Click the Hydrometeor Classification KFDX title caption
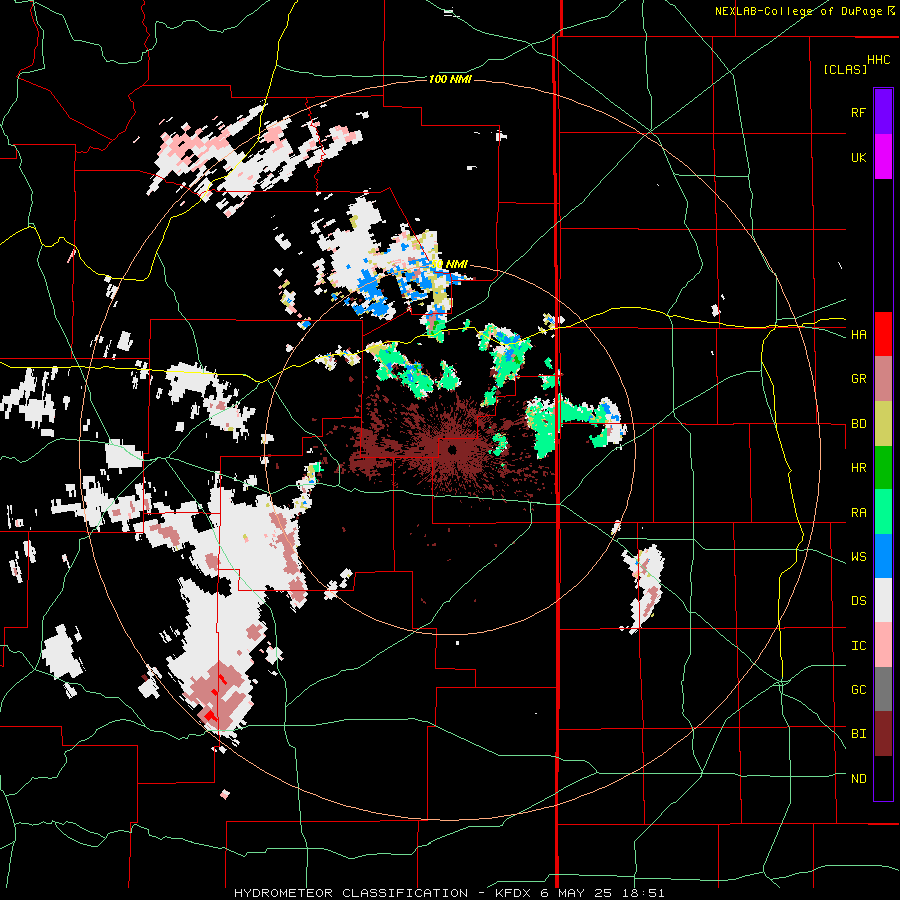Screen dimensions: 900x900 [449, 893]
